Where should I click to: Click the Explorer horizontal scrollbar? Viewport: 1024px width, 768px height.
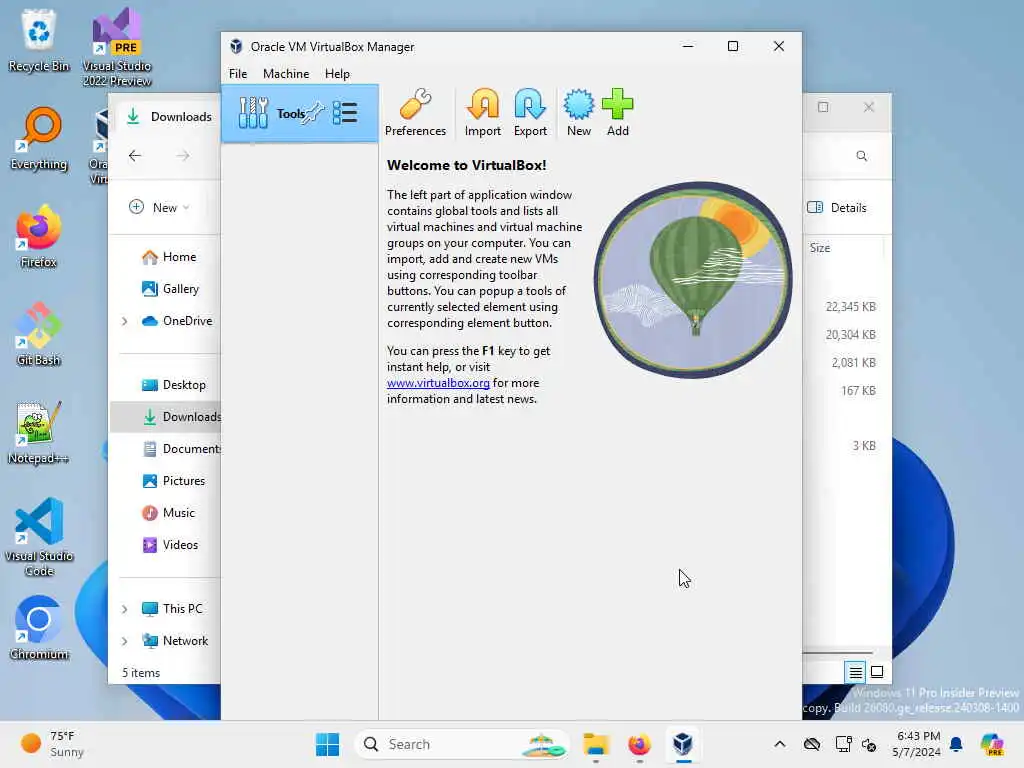click(x=838, y=652)
